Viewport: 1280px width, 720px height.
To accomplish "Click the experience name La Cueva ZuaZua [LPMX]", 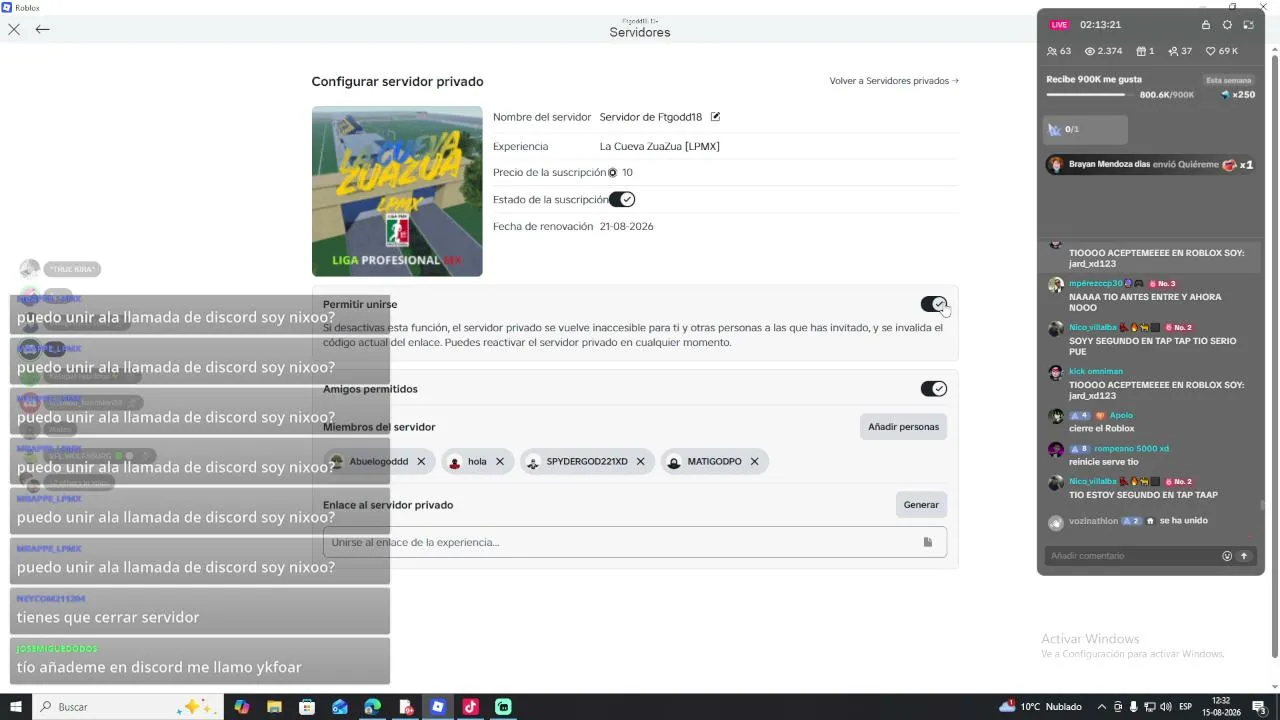I will 660,146.
